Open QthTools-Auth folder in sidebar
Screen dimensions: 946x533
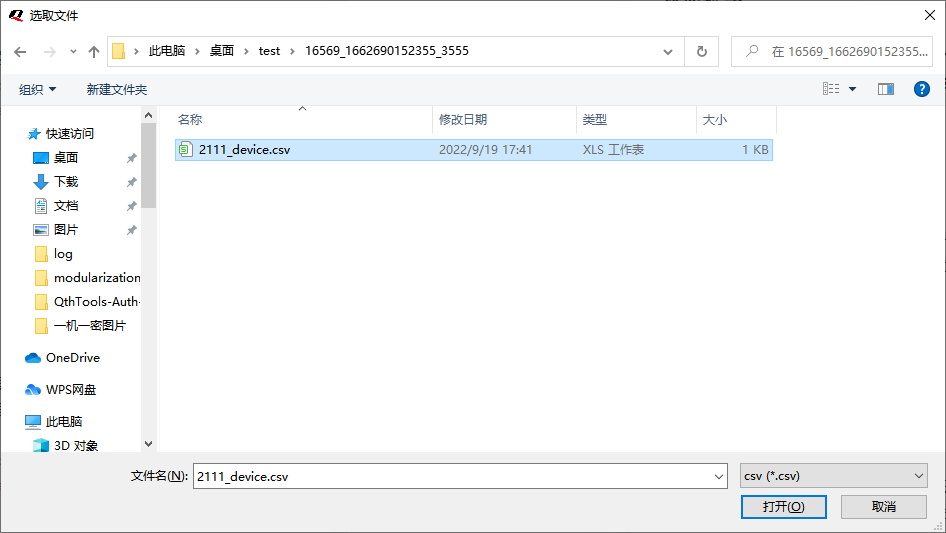pyautogui.click(x=87, y=302)
